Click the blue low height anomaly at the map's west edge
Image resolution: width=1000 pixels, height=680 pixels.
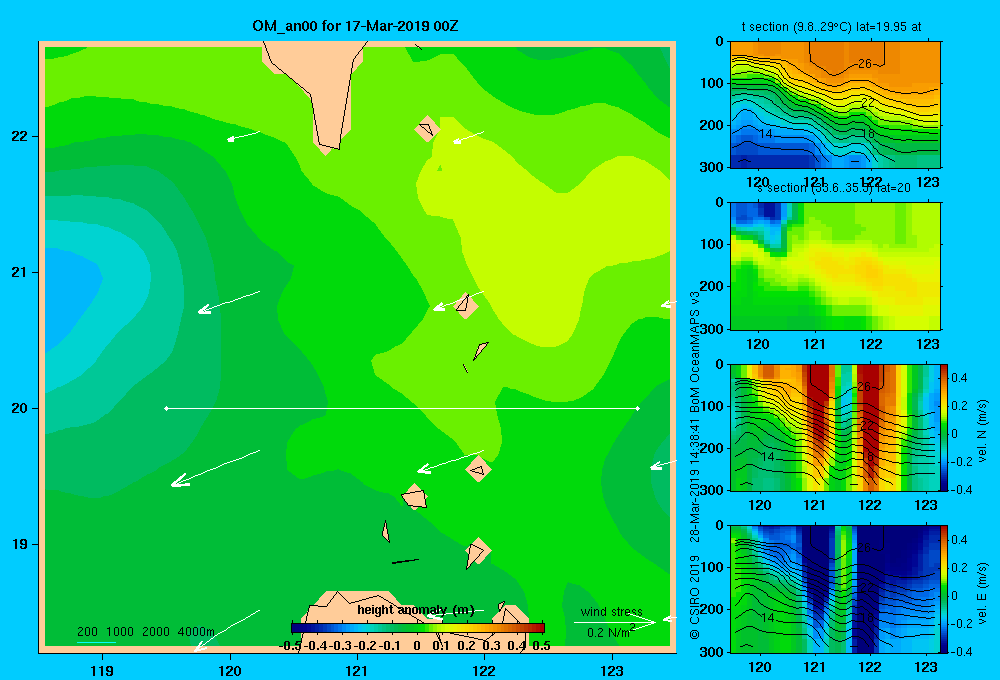click(69, 297)
